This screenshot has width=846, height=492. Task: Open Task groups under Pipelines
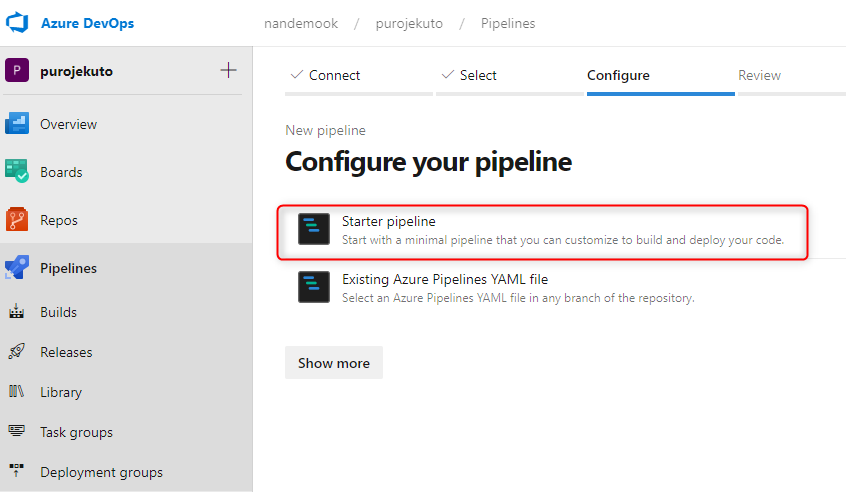tap(76, 432)
